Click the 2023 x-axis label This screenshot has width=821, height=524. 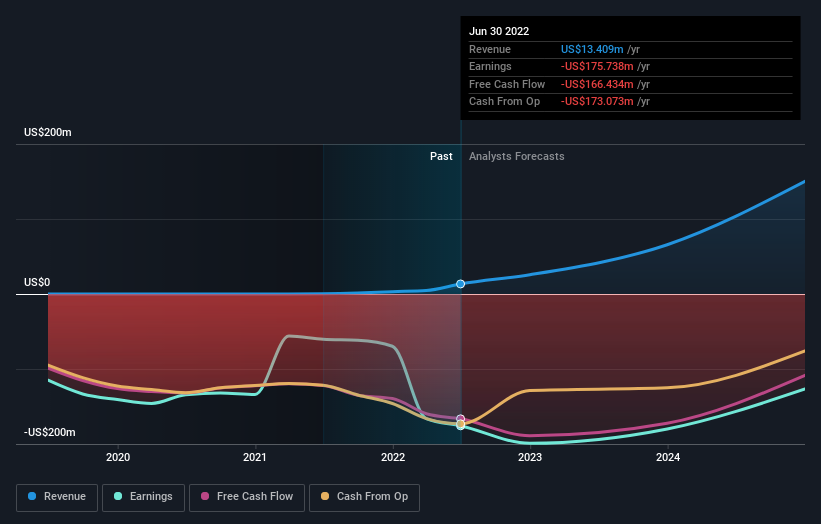530,458
